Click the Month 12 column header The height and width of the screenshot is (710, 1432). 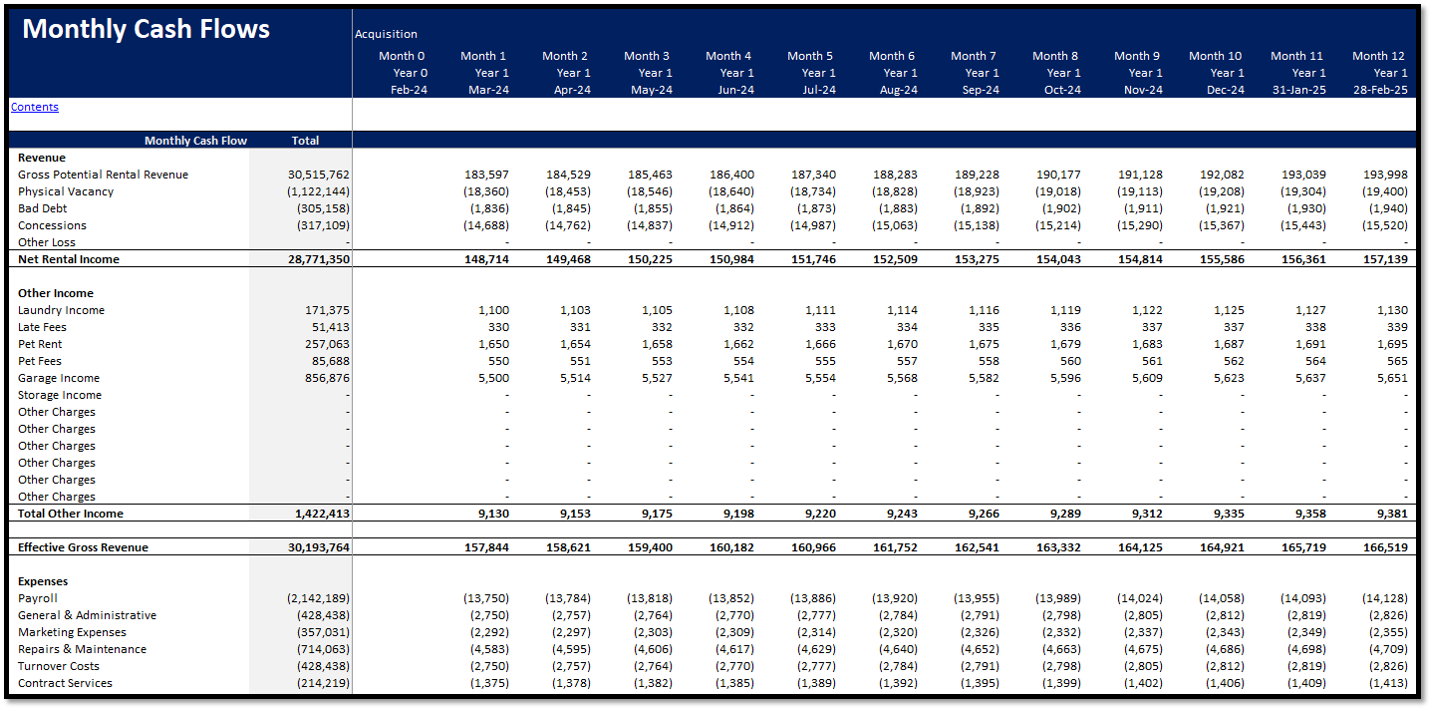pyautogui.click(x=1379, y=56)
